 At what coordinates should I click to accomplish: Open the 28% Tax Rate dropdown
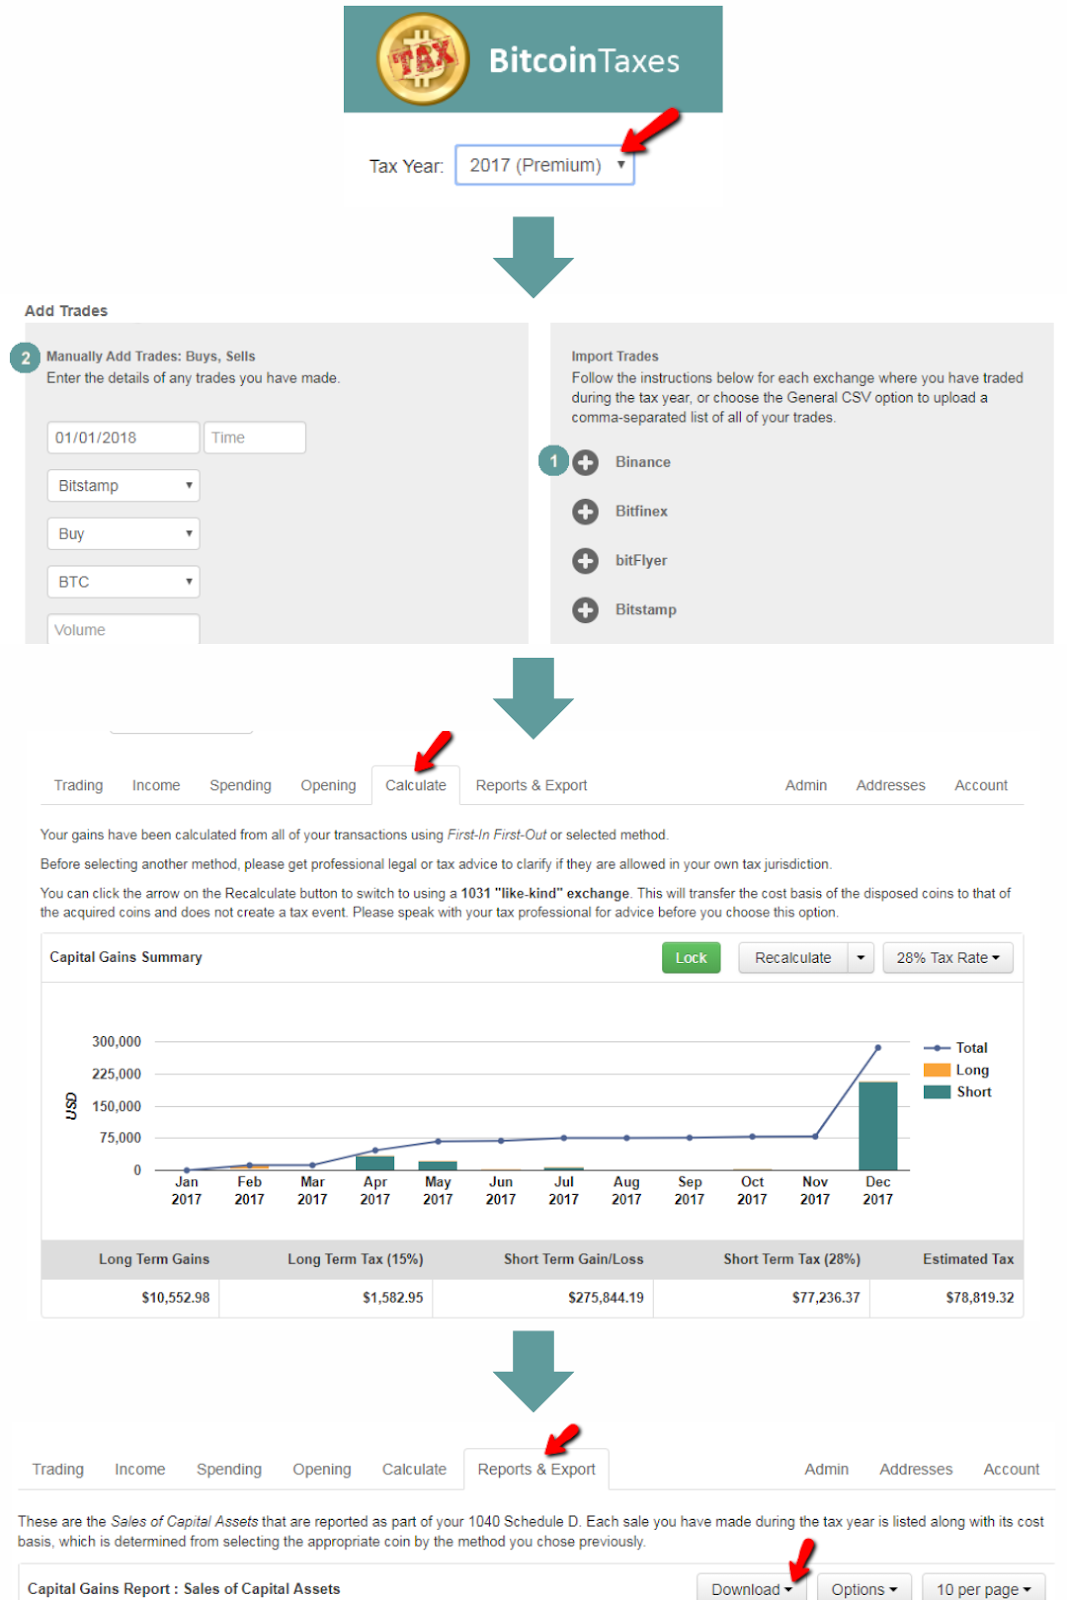pos(948,958)
